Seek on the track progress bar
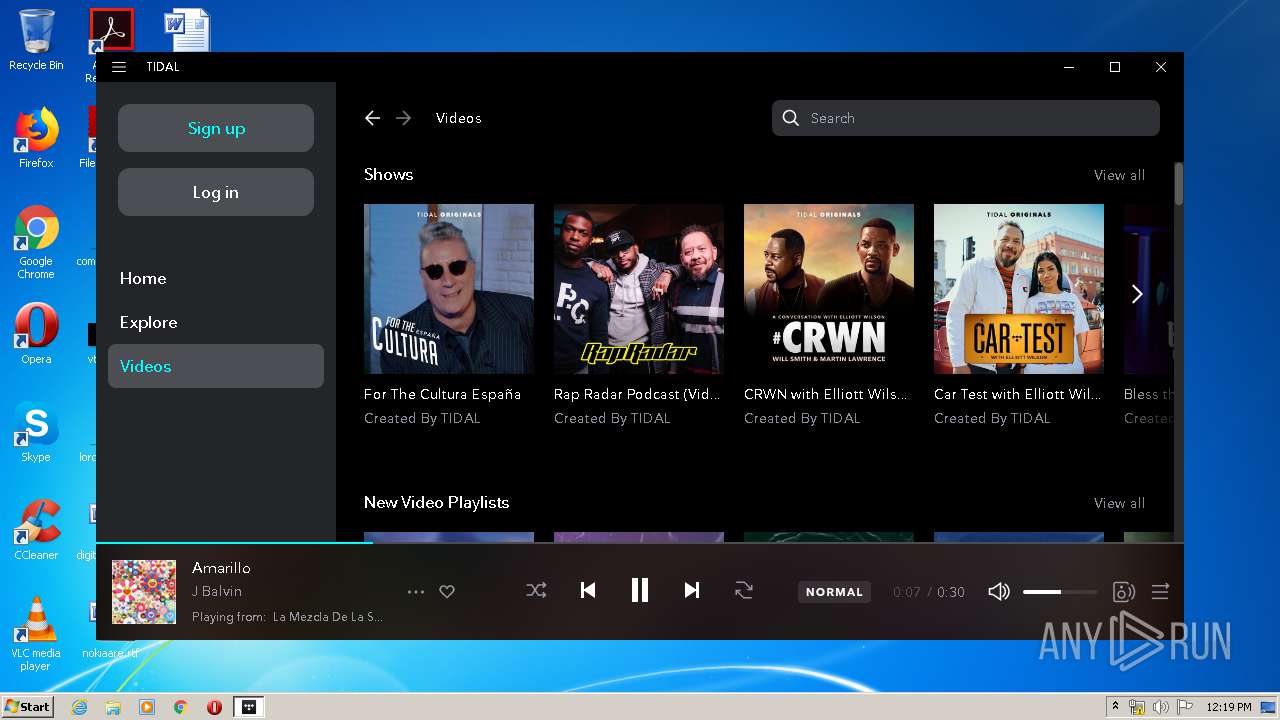 pos(640,543)
